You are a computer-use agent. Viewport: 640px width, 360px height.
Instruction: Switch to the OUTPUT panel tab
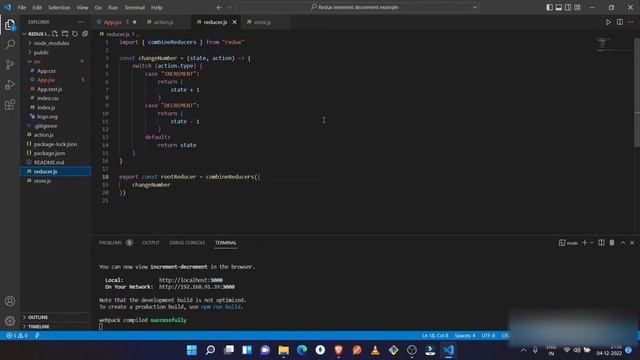151,242
